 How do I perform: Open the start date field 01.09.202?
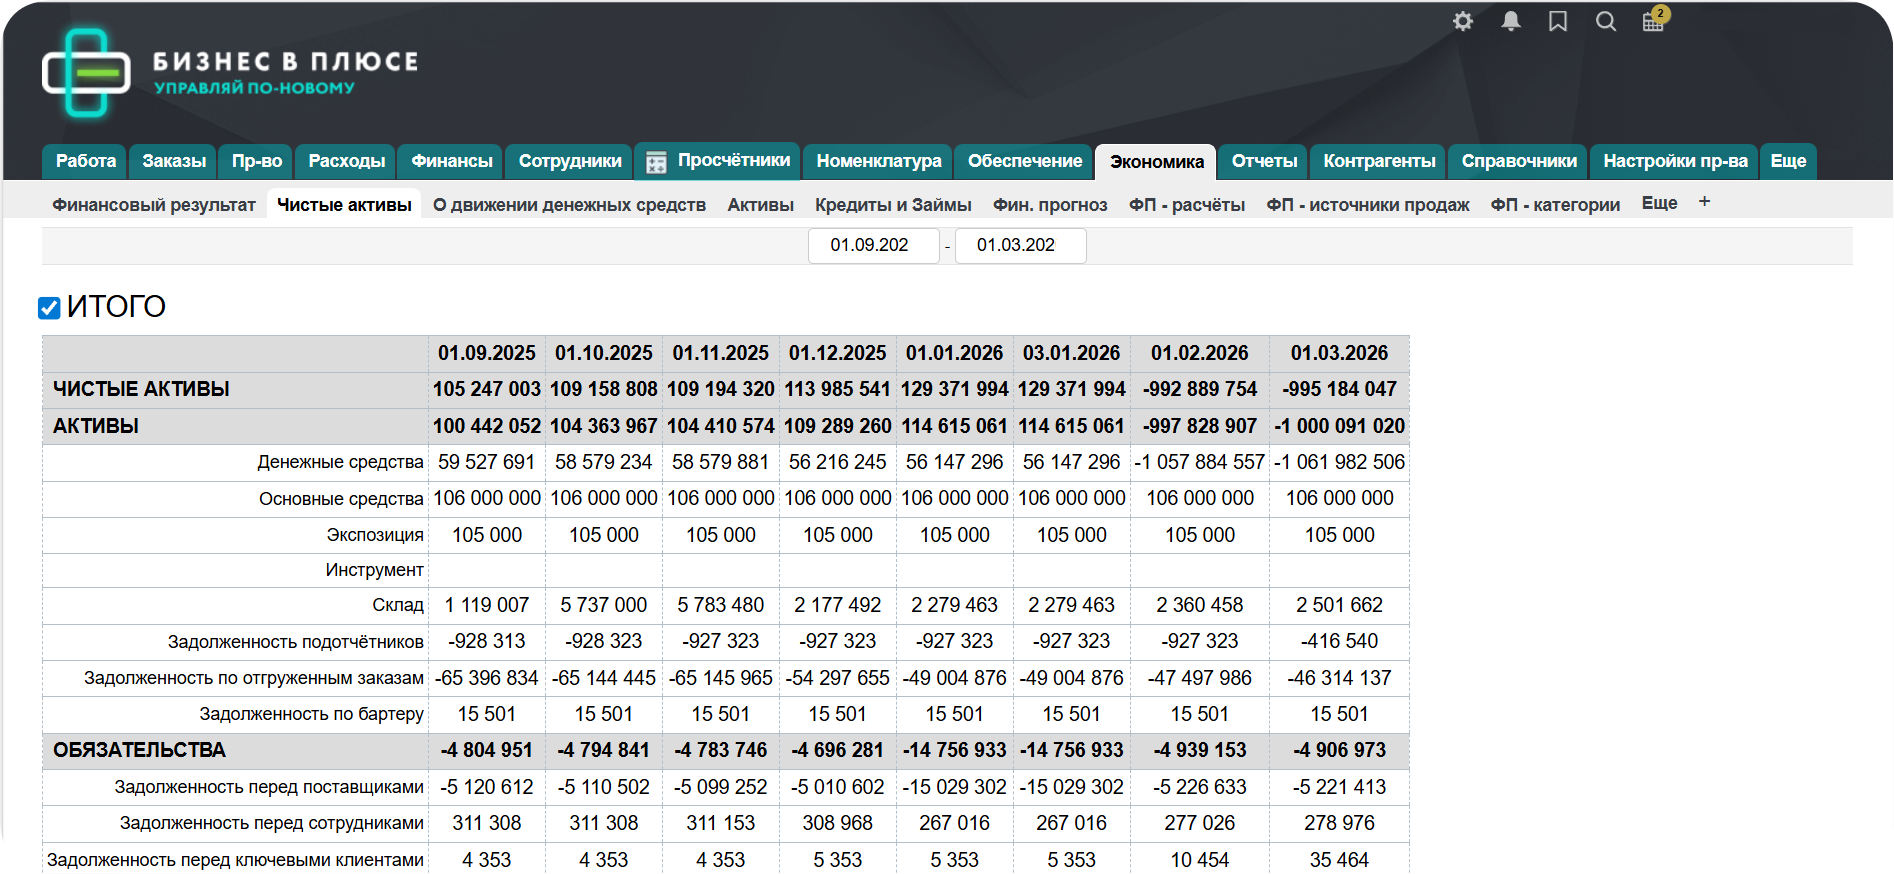click(872, 245)
